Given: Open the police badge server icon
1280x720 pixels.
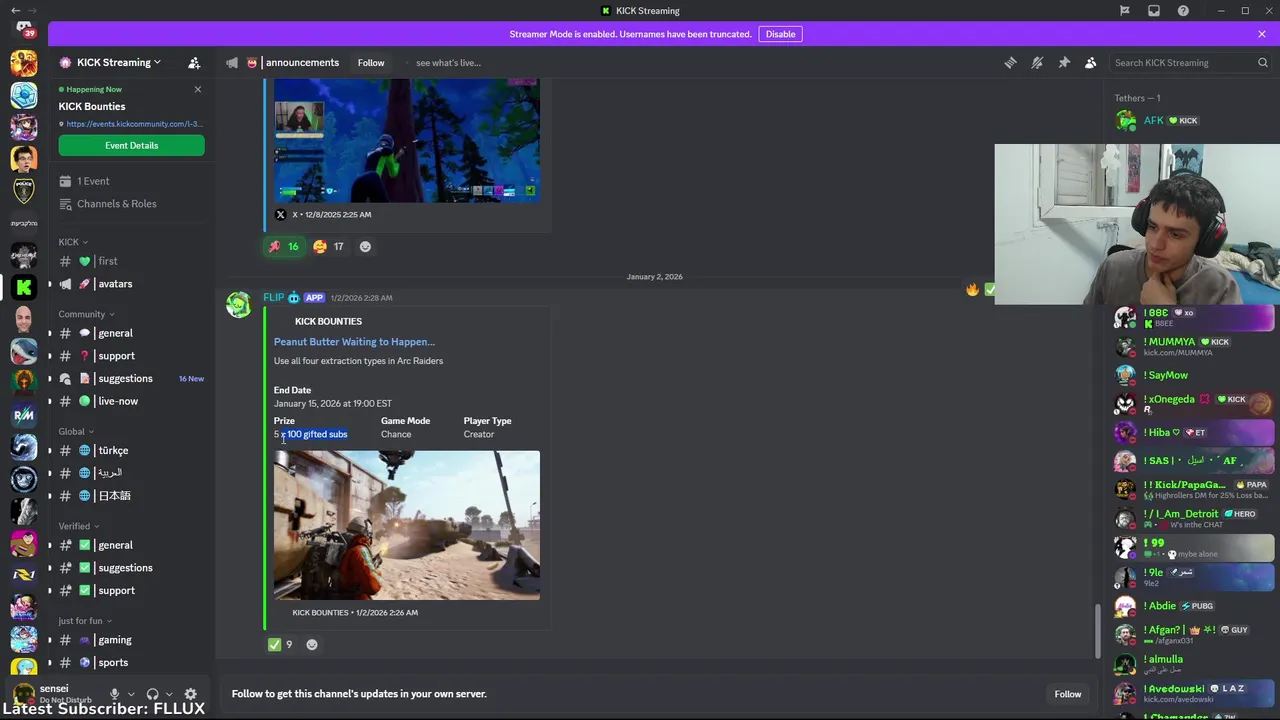Looking at the screenshot, I should coord(24,191).
